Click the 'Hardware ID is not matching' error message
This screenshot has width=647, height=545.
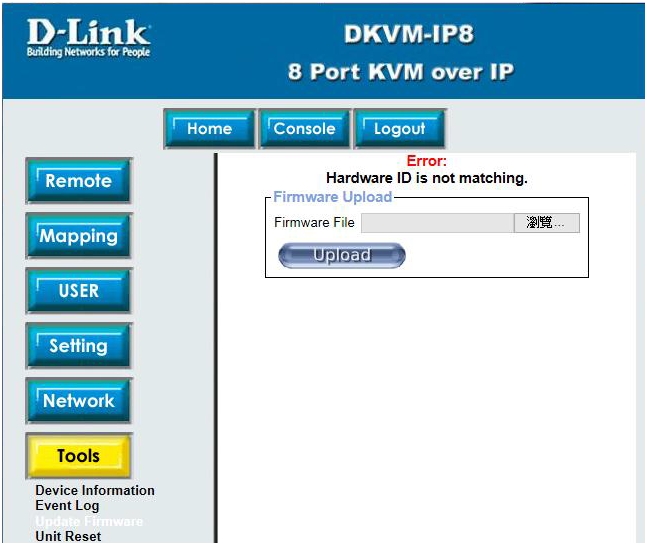tap(426, 178)
